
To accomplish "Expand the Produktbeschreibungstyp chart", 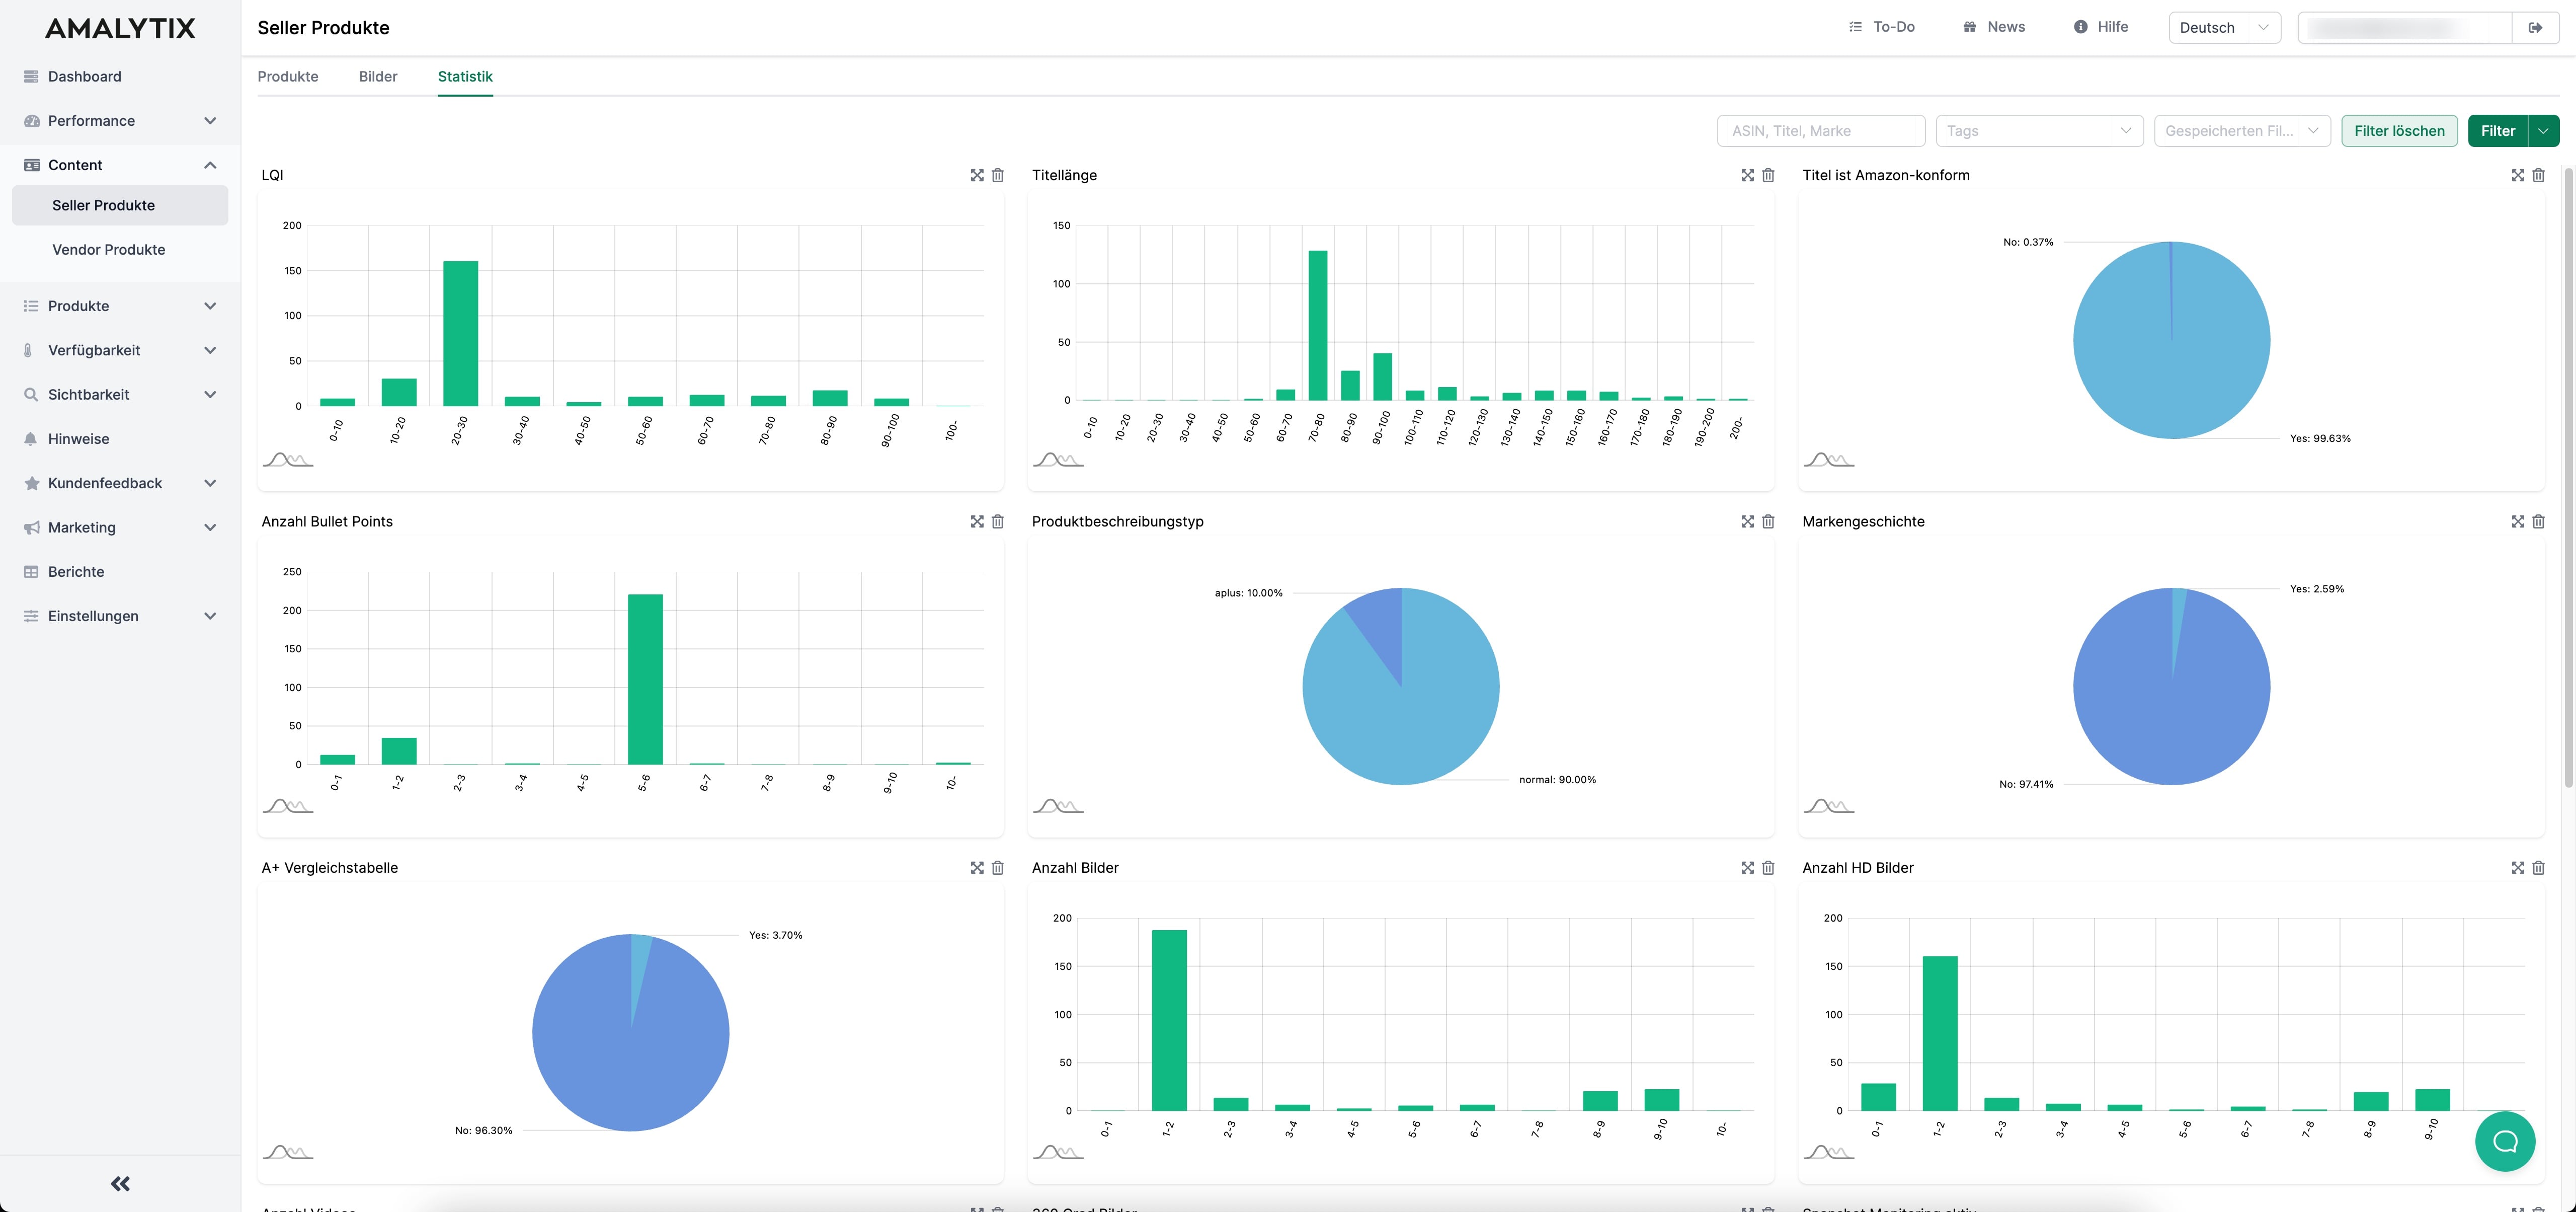I will [x=1747, y=521].
